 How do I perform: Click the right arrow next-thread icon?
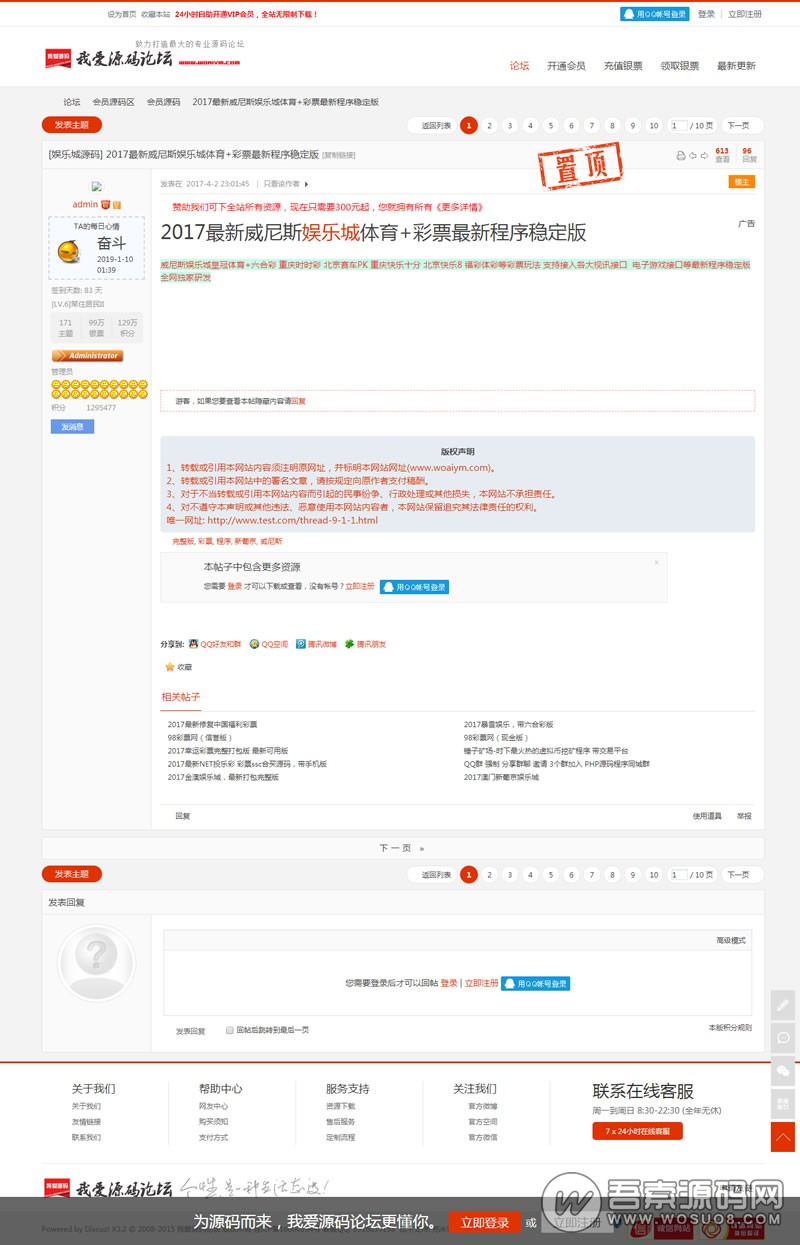pos(704,156)
